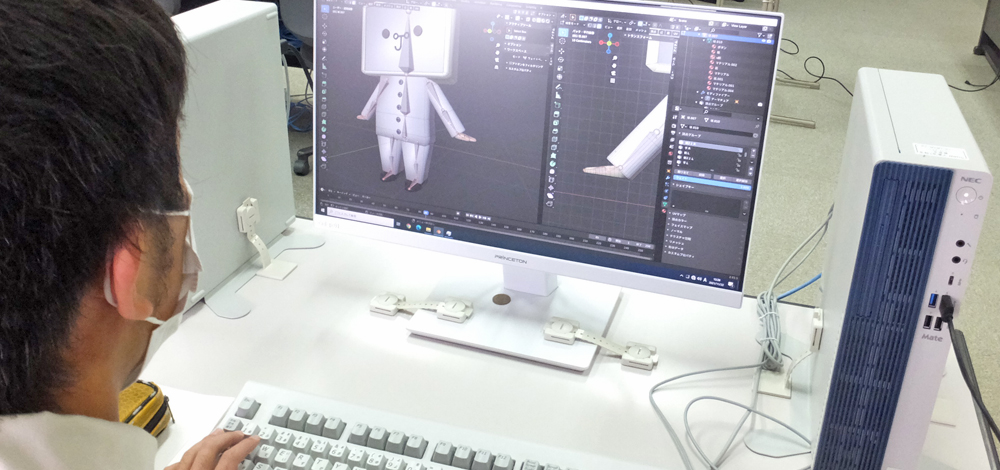Open the ビュー menu in right viewport header
Screen dimensions: 1000x470
(609, 27)
